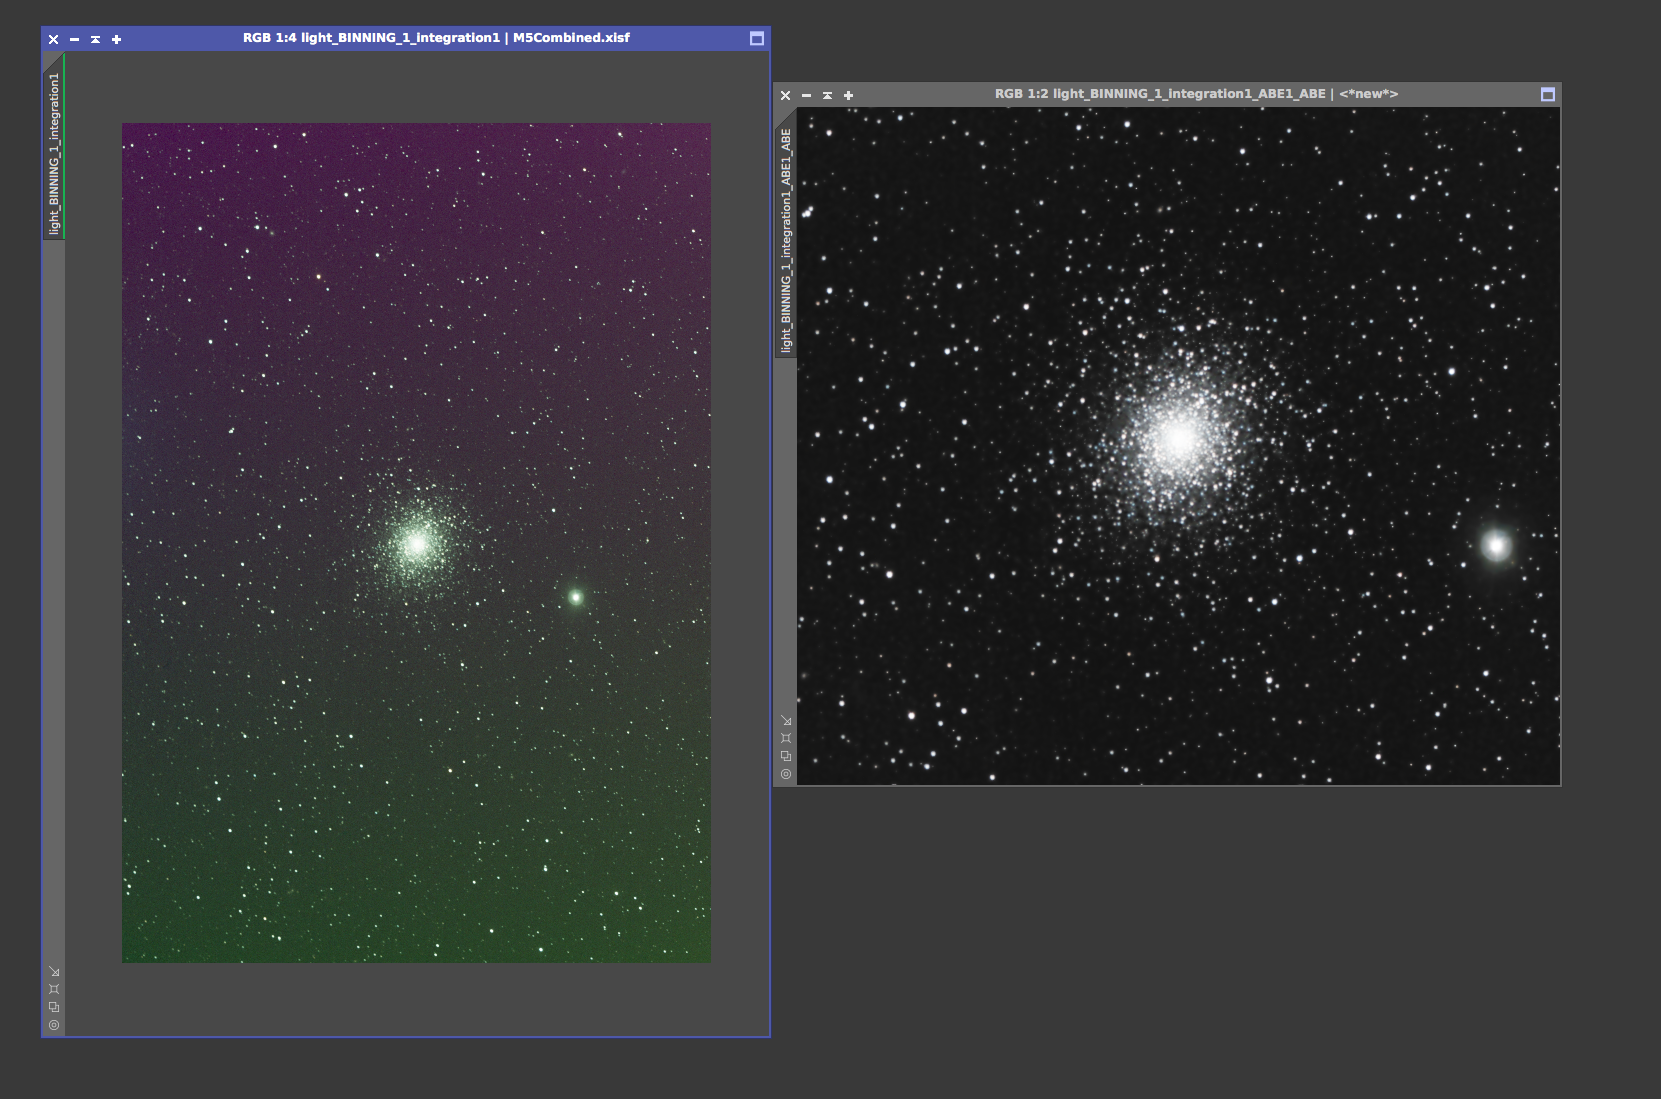Select the light_BINNING_1_integration1_ABE1_ABE view tab
This screenshot has width=1661, height=1099.
786,240
